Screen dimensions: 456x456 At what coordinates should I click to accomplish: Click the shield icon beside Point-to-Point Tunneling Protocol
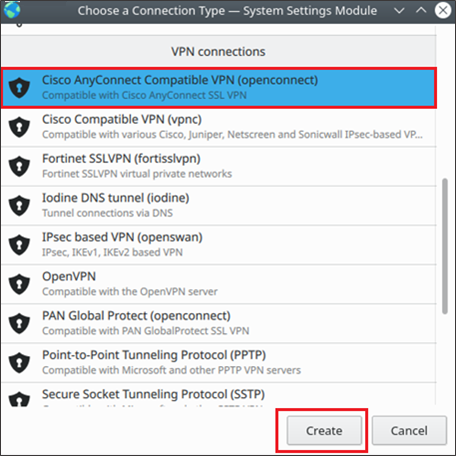click(x=19, y=363)
